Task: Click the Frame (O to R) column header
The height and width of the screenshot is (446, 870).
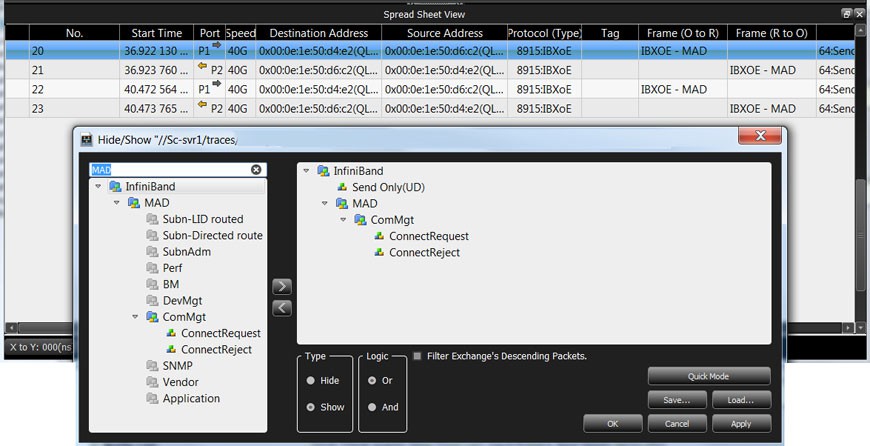Action: pos(682,33)
